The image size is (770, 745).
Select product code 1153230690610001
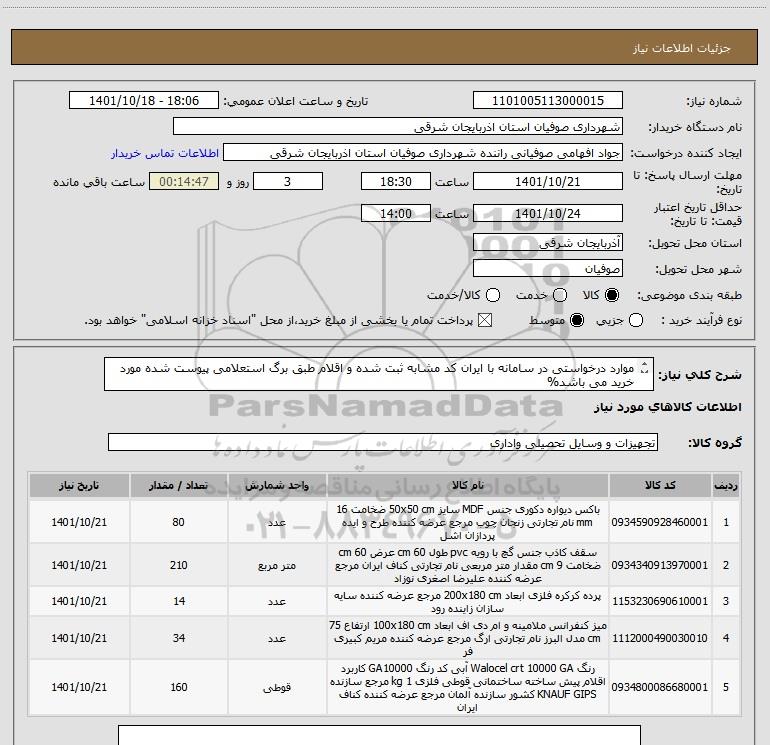tap(660, 601)
